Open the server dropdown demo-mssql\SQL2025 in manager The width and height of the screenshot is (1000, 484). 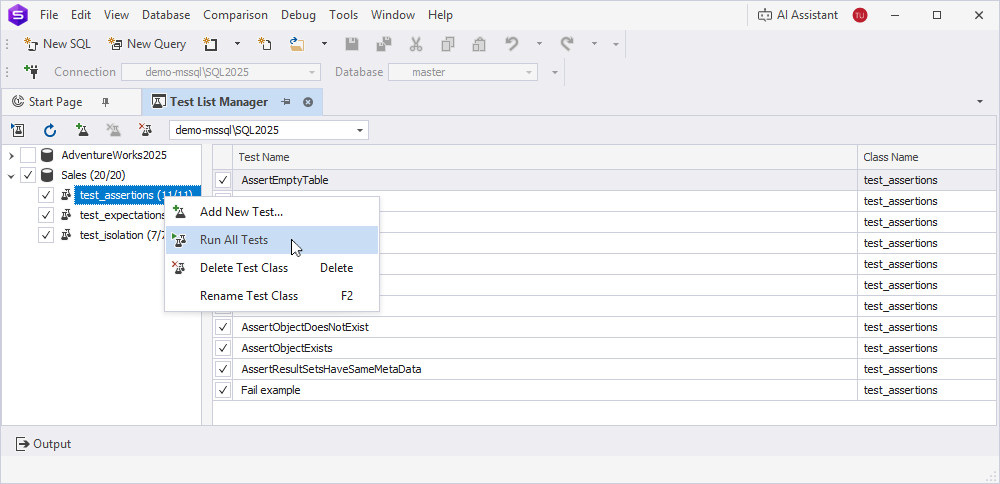[x=268, y=130]
